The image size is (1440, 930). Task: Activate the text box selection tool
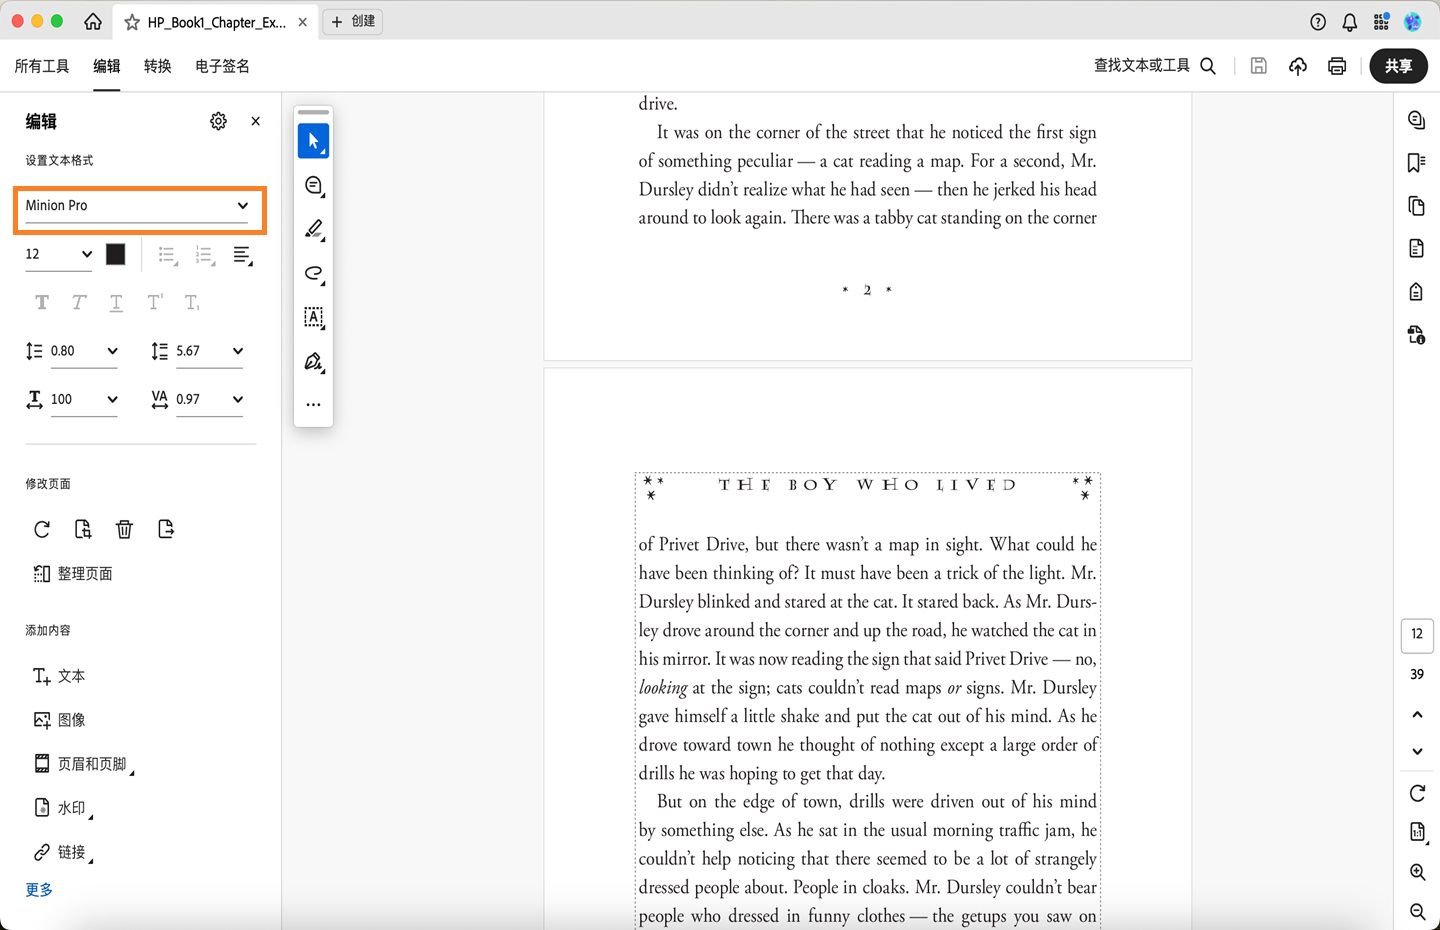coord(313,318)
